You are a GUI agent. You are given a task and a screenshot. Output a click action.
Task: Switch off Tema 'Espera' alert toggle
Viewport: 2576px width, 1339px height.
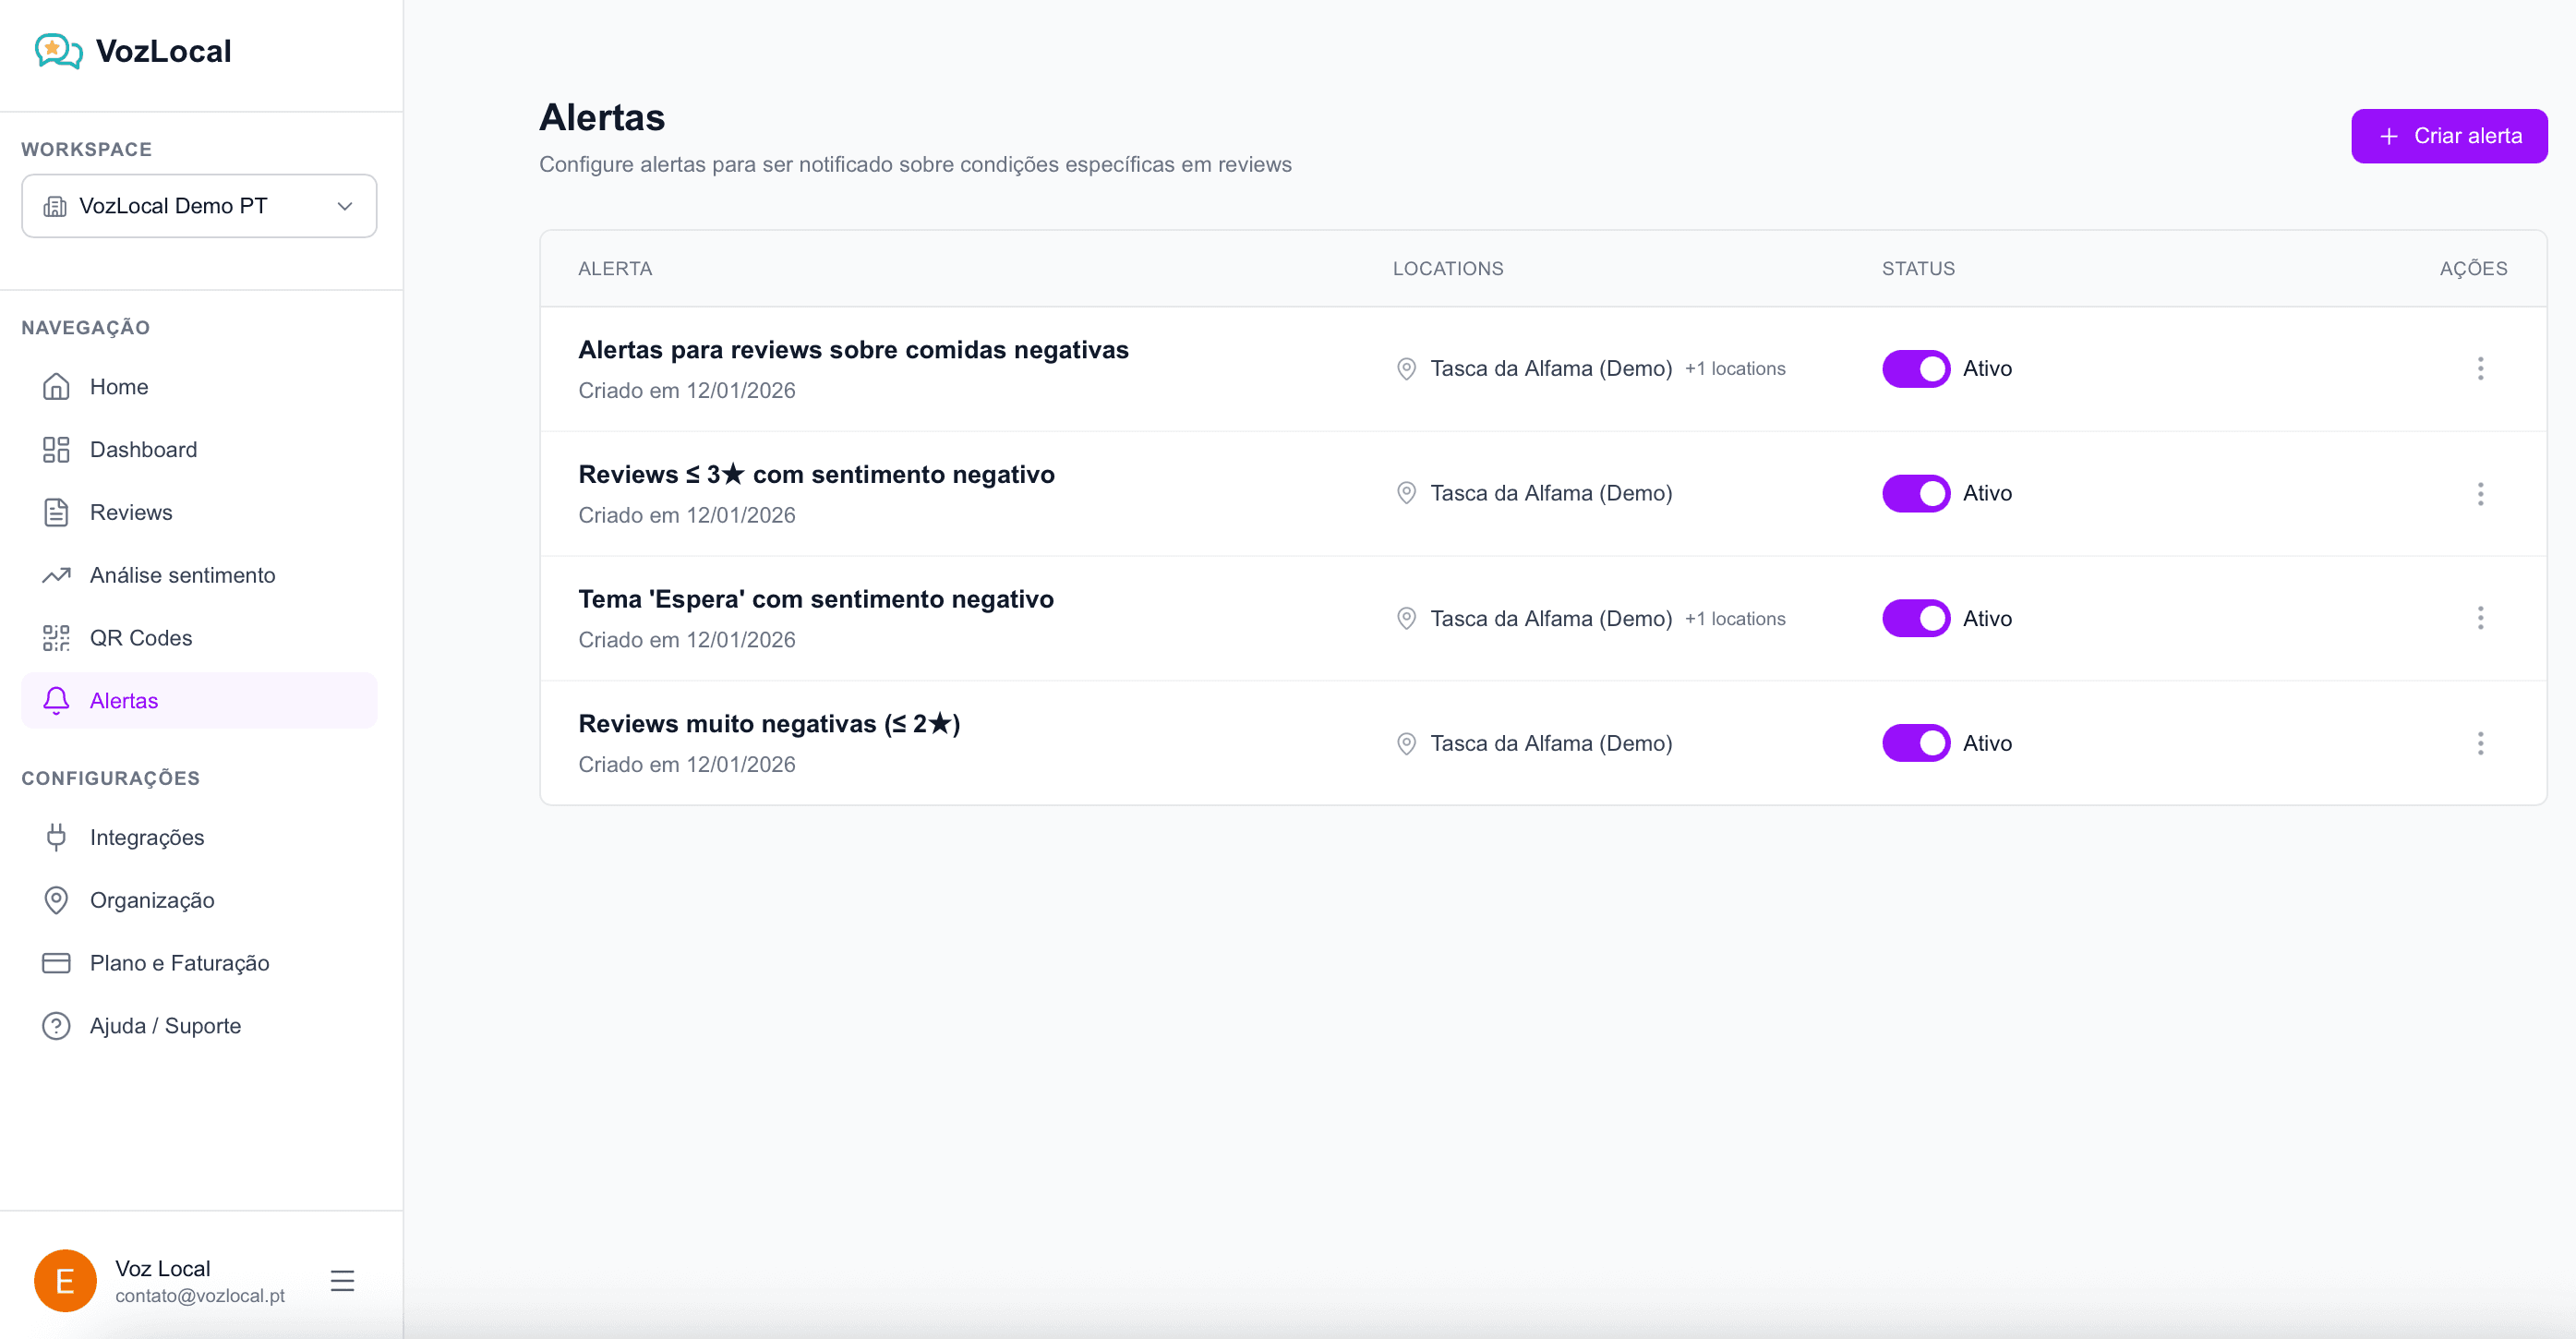pyautogui.click(x=1915, y=619)
